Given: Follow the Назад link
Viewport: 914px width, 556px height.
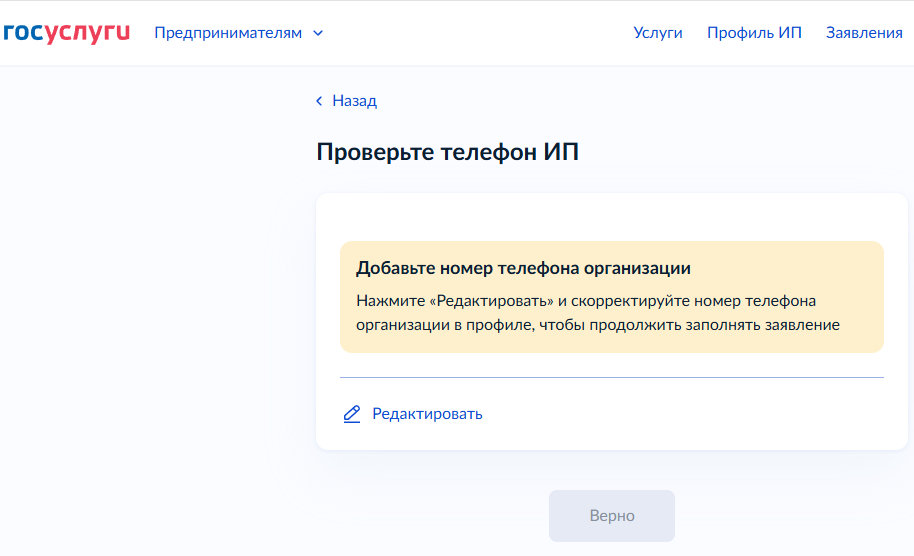Looking at the screenshot, I should pyautogui.click(x=354, y=101).
